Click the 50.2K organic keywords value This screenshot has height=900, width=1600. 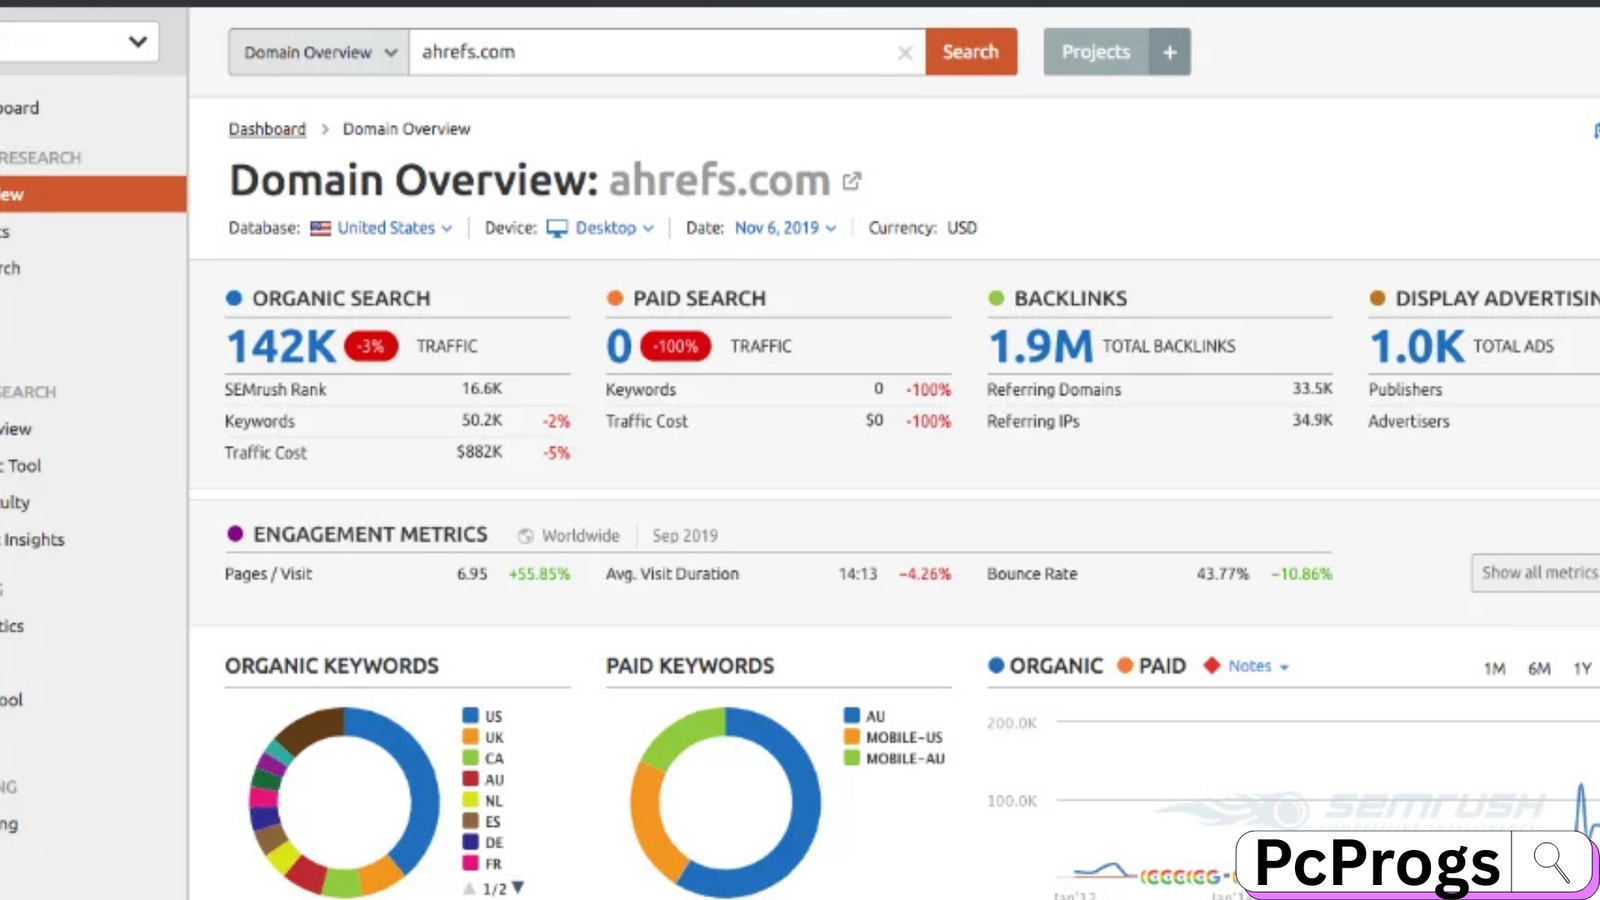tap(482, 421)
